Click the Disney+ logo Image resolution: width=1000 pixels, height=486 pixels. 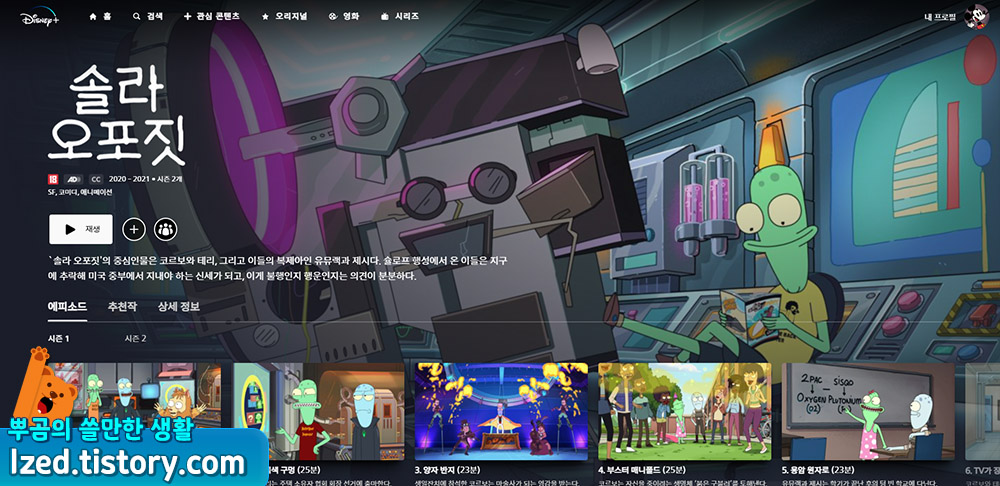coord(40,17)
